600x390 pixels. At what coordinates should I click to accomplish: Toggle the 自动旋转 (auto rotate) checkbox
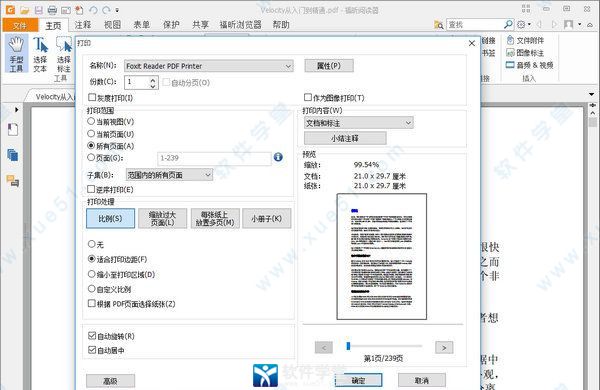point(92,336)
